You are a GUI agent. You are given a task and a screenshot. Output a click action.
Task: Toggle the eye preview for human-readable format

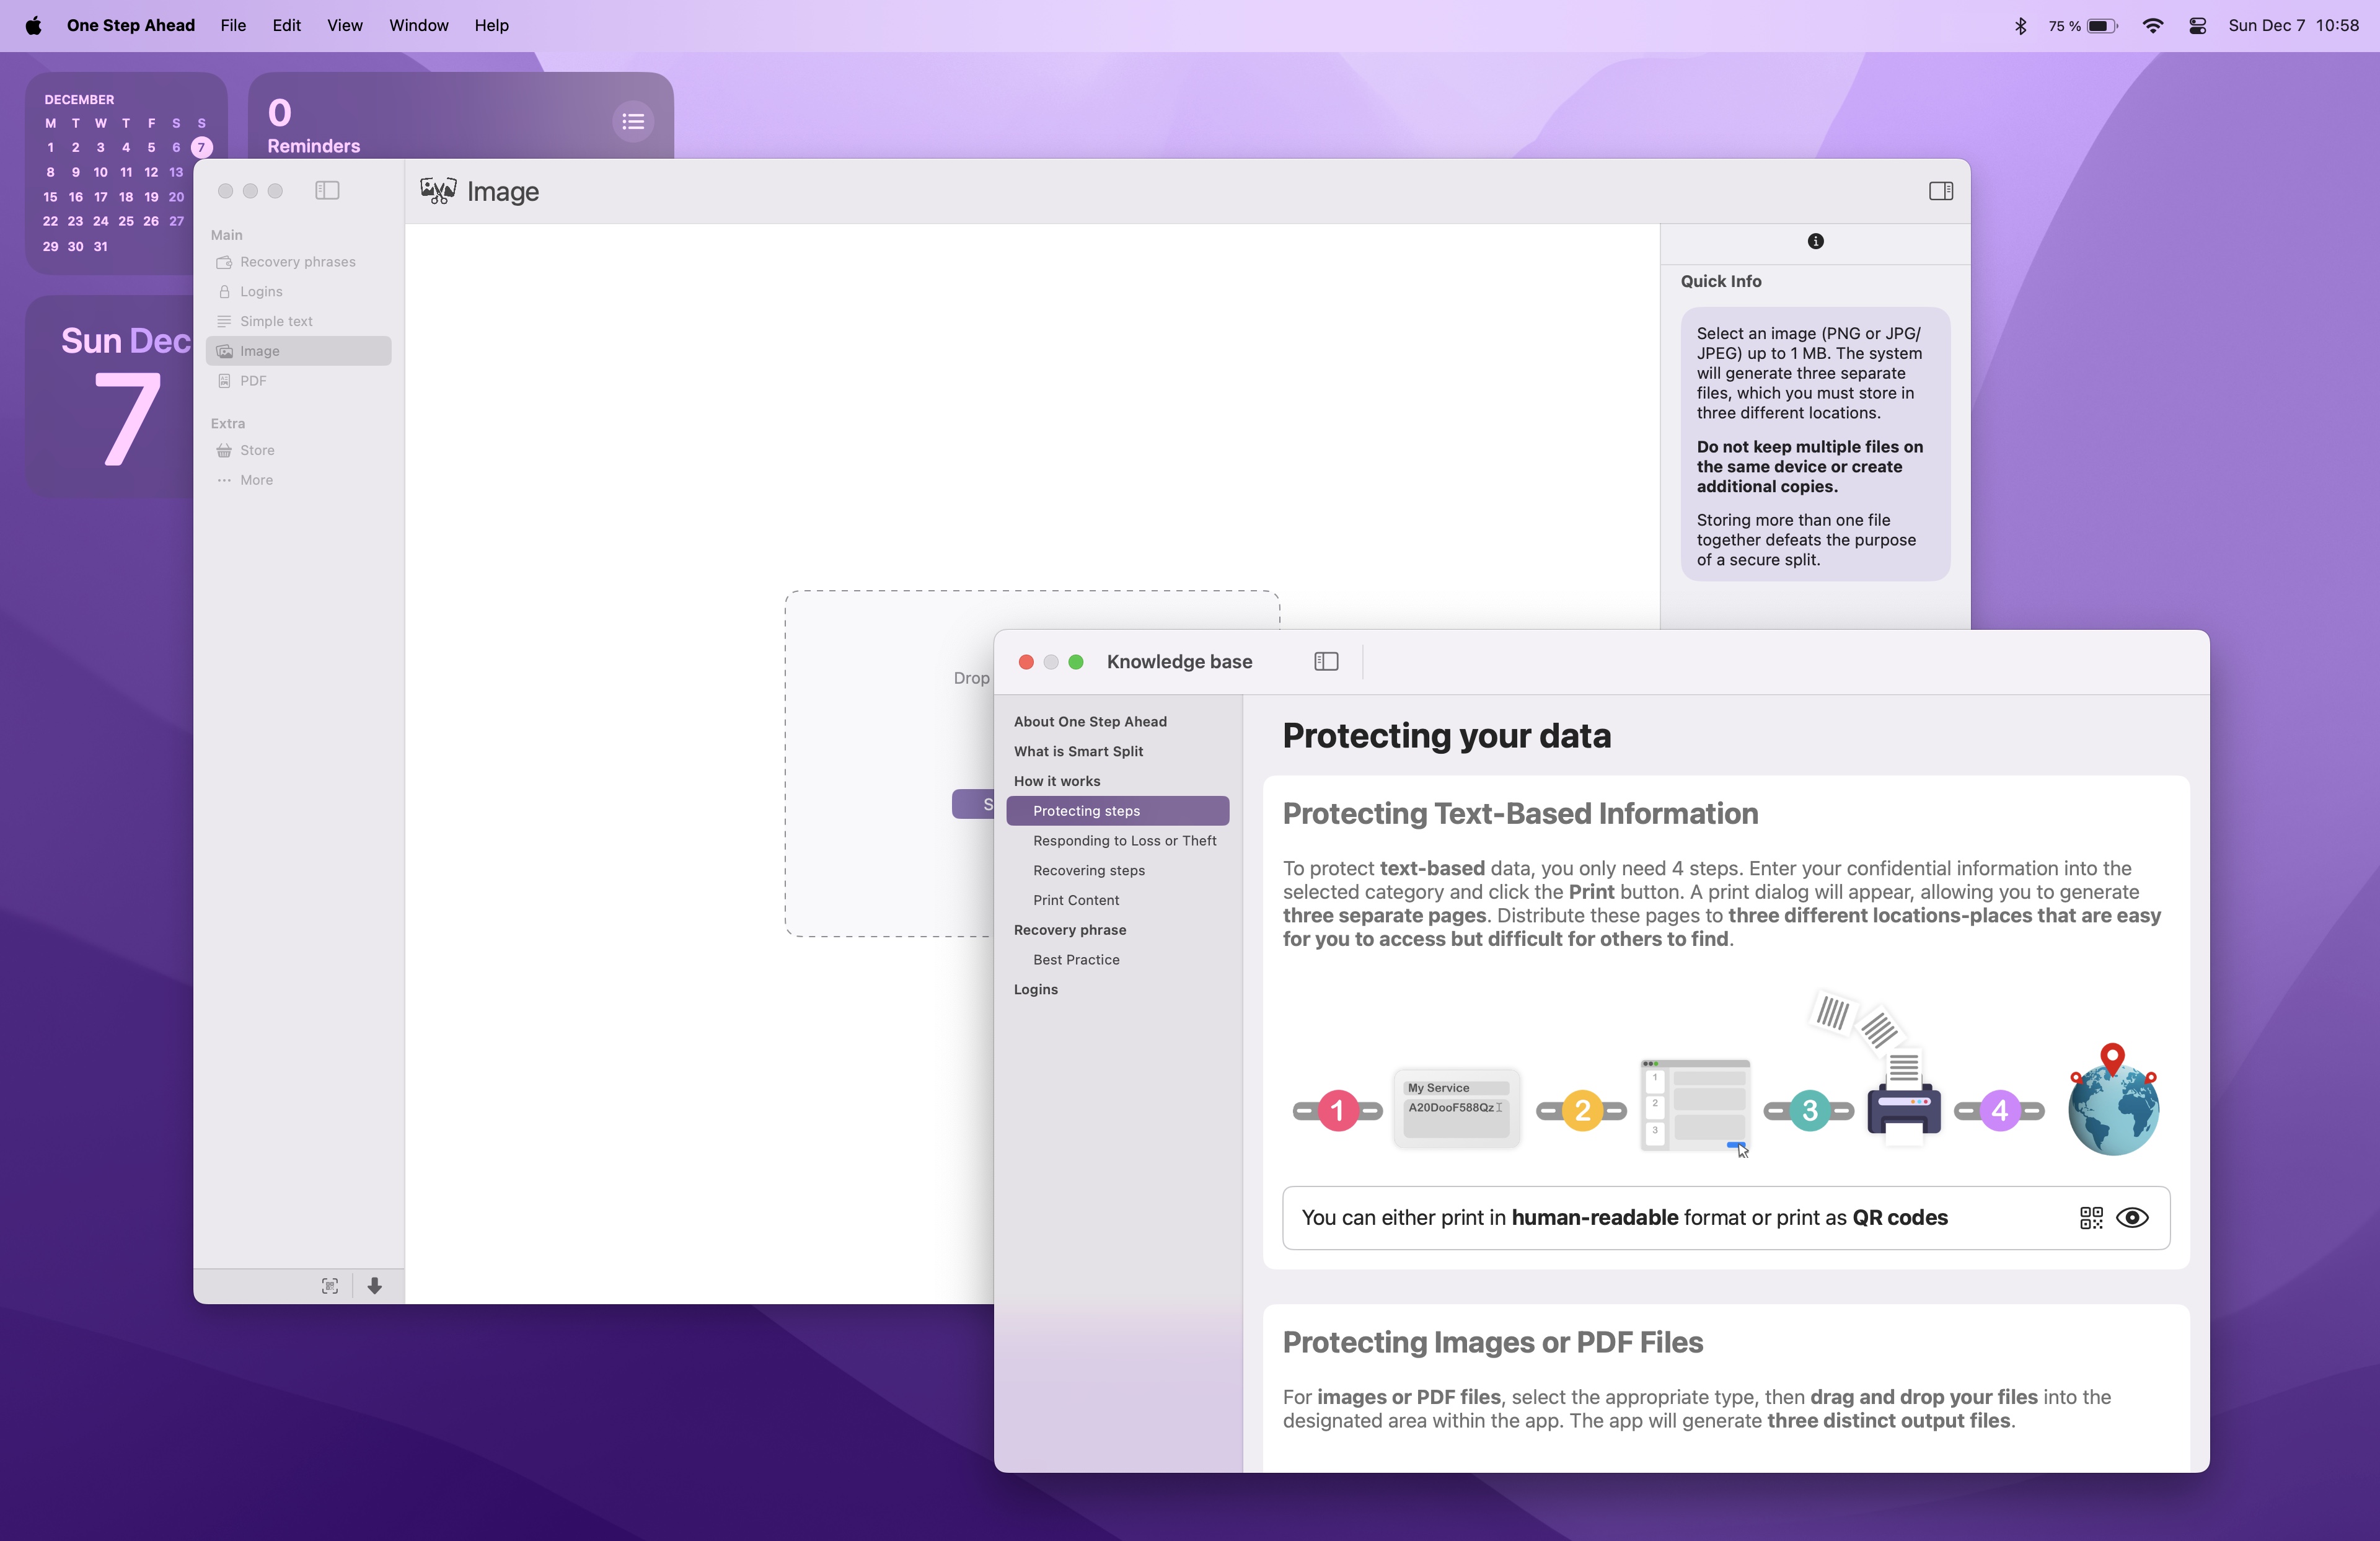[2134, 1217]
